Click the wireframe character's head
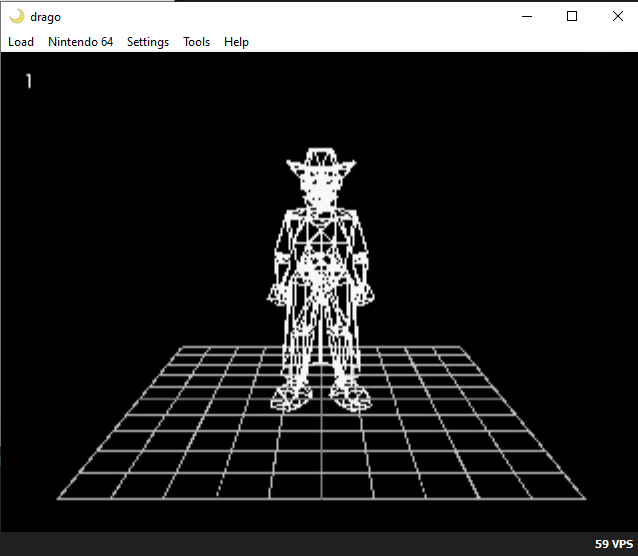638x556 pixels. coord(320,192)
